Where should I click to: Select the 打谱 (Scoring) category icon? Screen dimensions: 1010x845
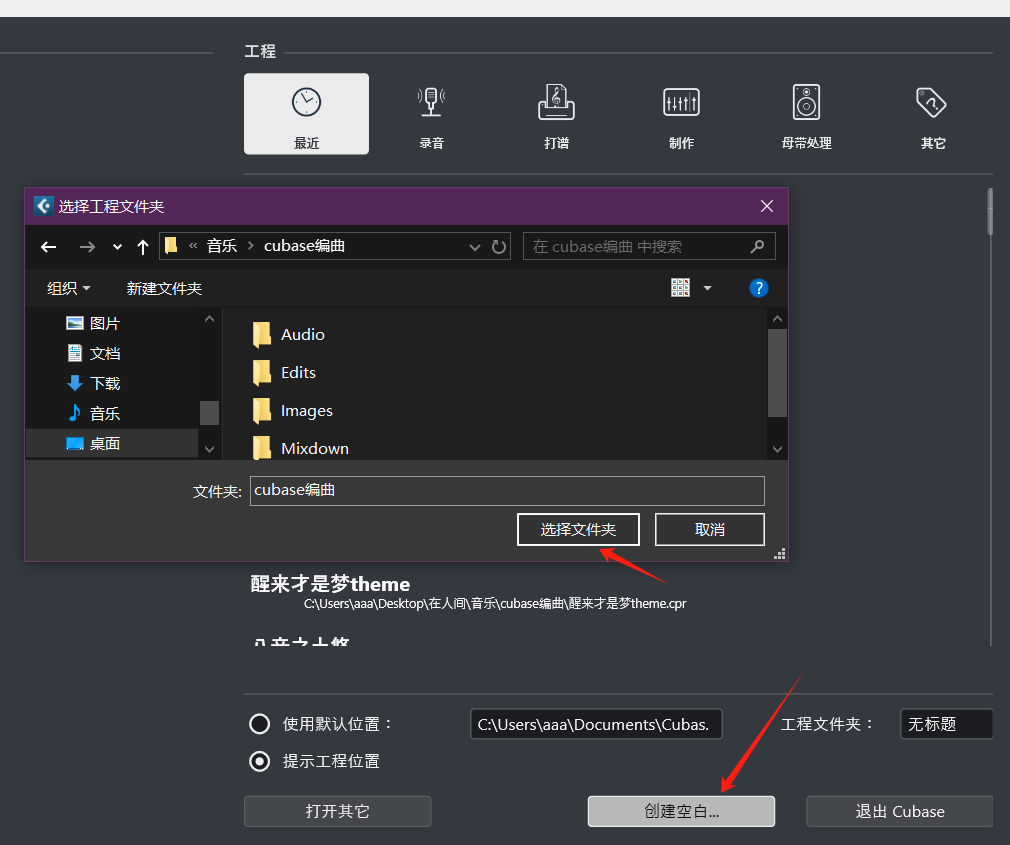pyautogui.click(x=556, y=112)
